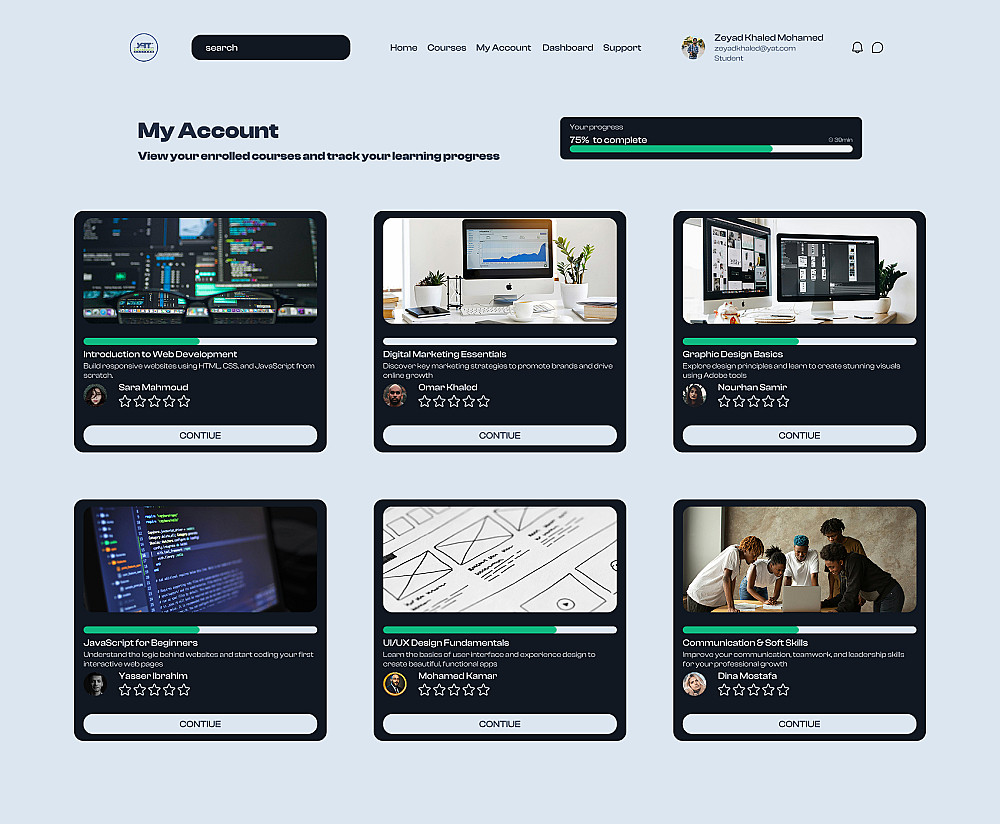Click instructor name Omar Khaled
The width and height of the screenshot is (1000, 824).
coord(448,387)
